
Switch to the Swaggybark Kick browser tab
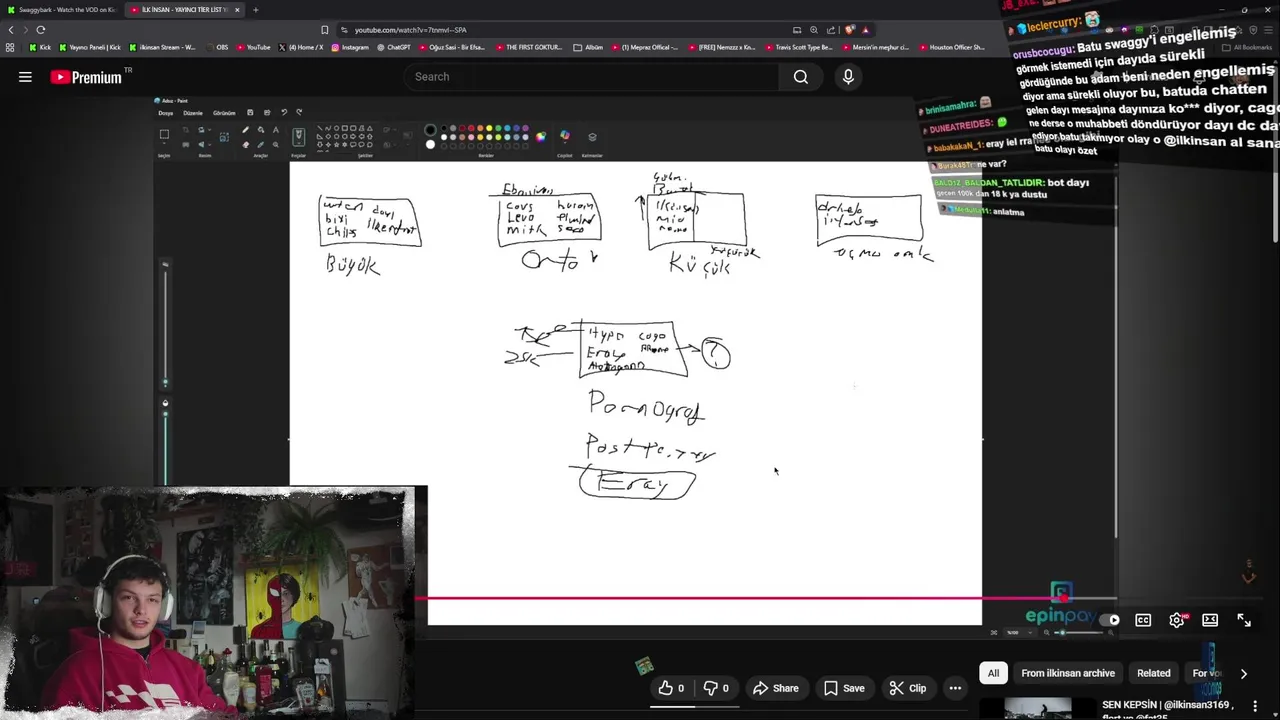point(60,9)
